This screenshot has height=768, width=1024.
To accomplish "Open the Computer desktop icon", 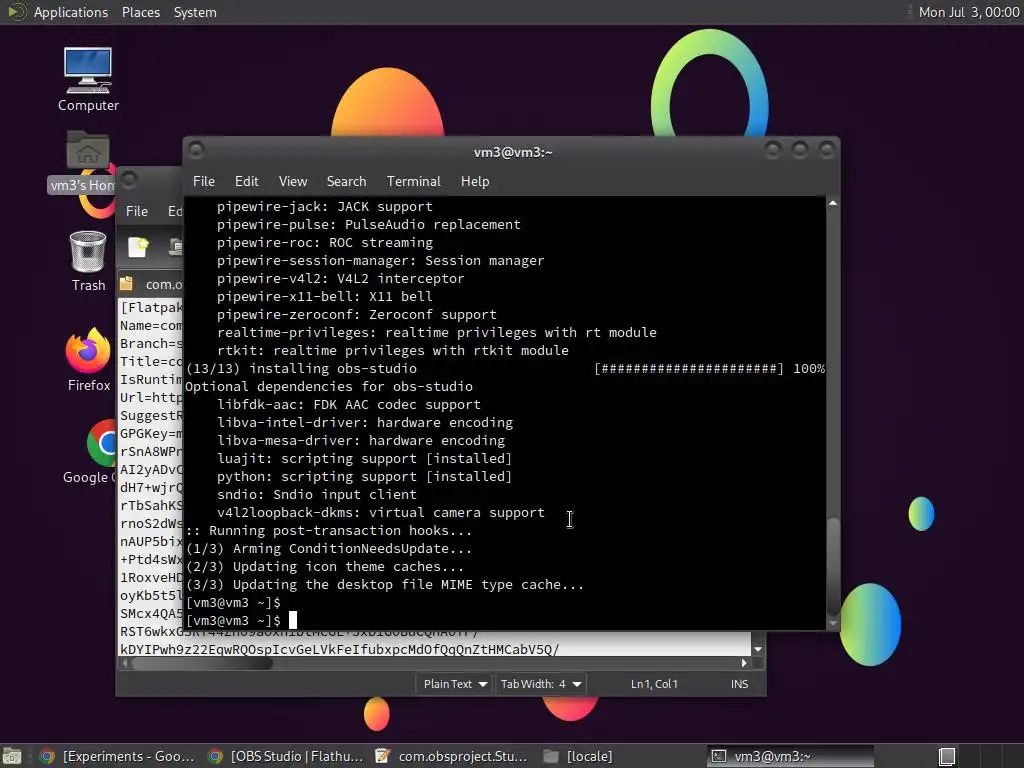I will pyautogui.click(x=88, y=80).
